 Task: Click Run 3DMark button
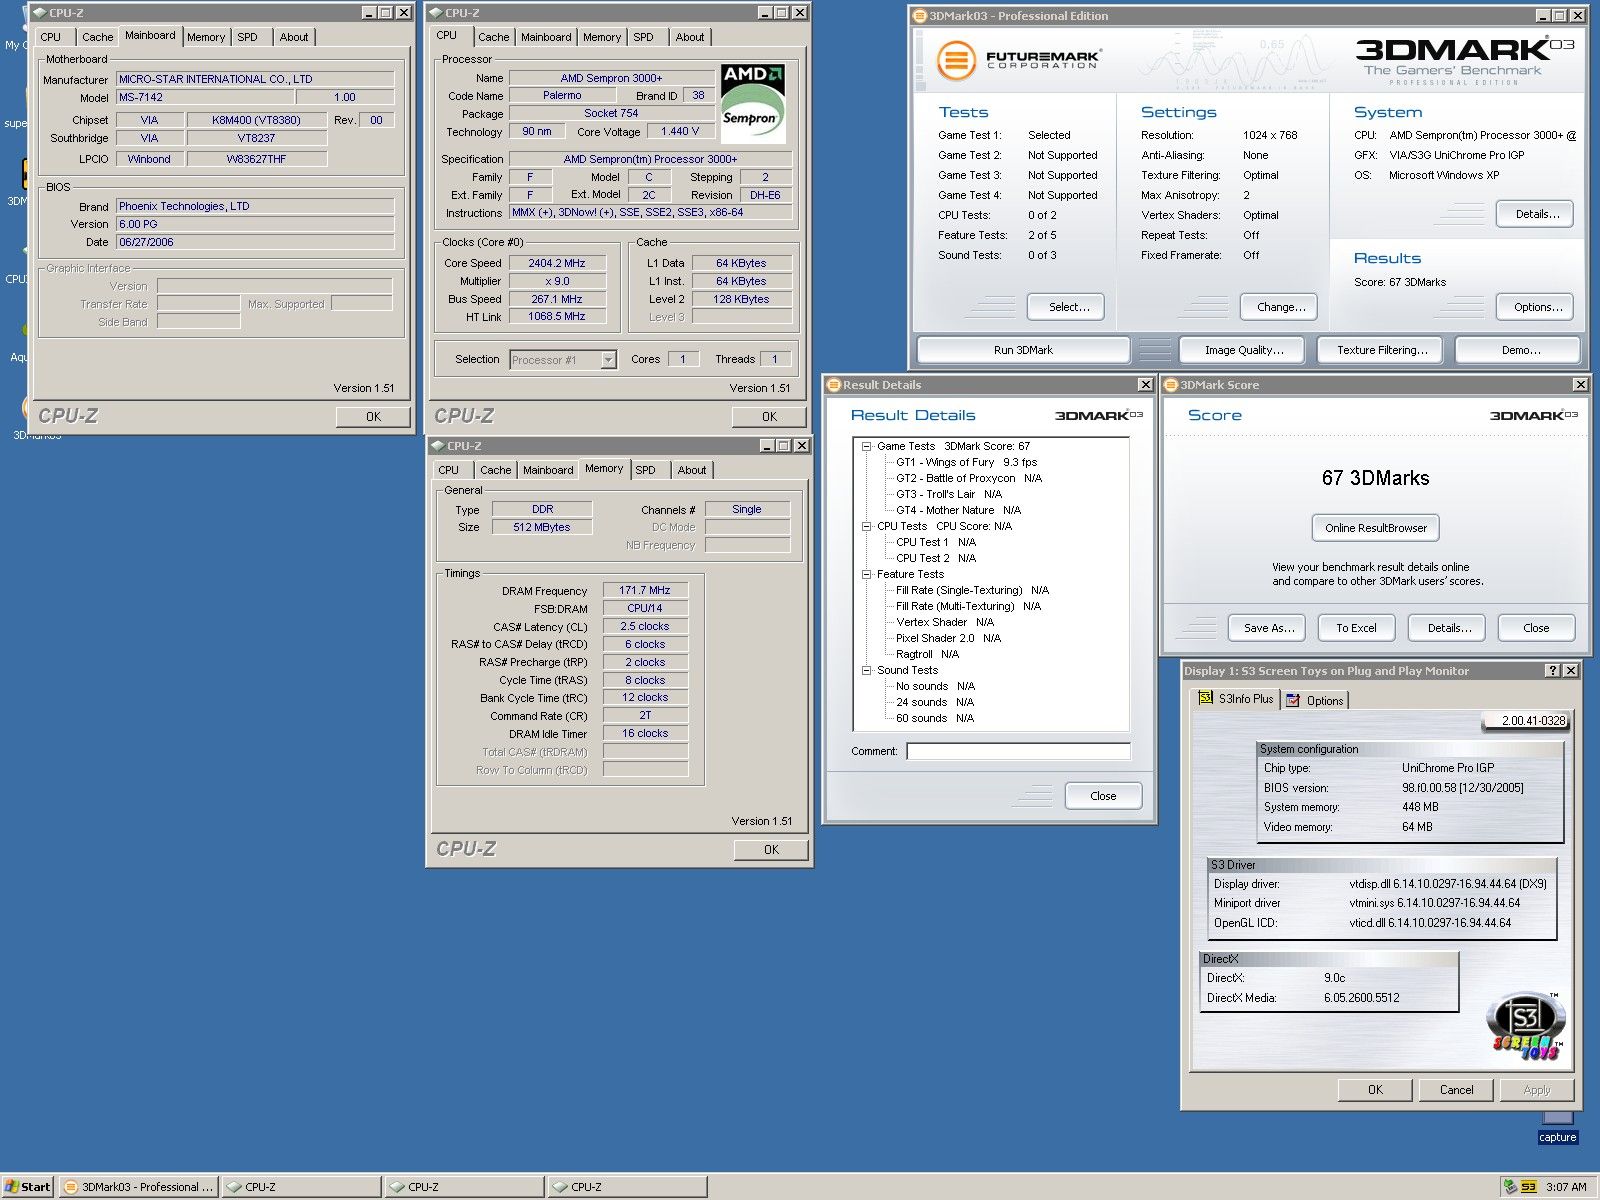1023,350
